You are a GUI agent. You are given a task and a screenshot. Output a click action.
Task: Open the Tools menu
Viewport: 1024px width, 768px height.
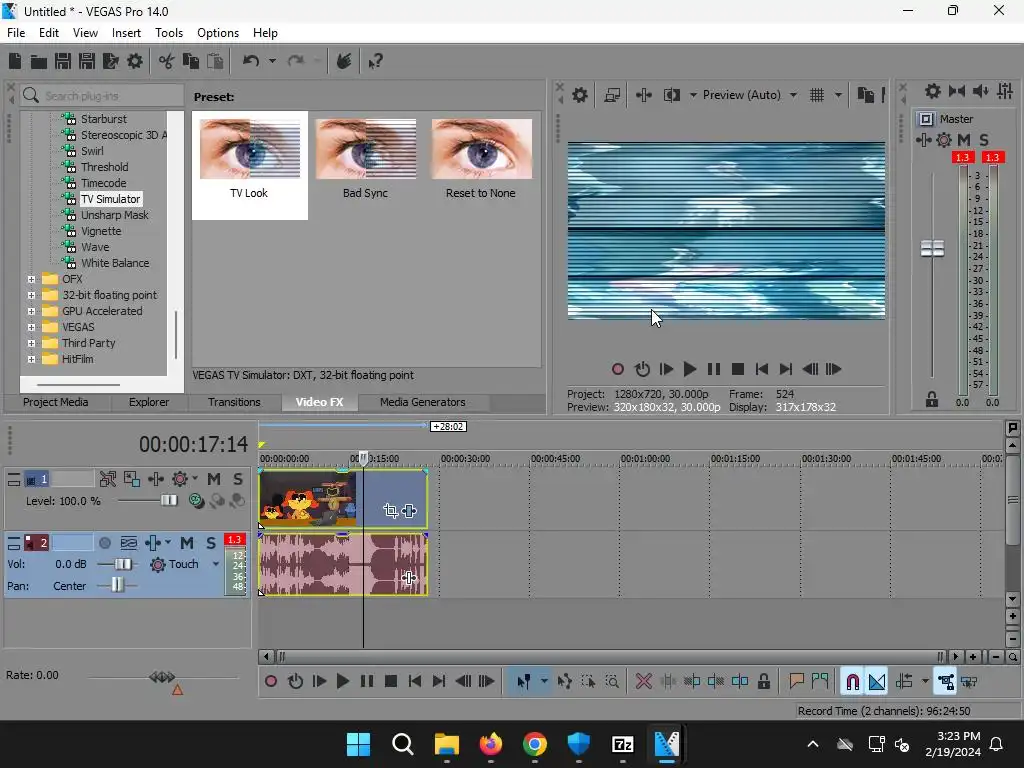pyautogui.click(x=168, y=33)
